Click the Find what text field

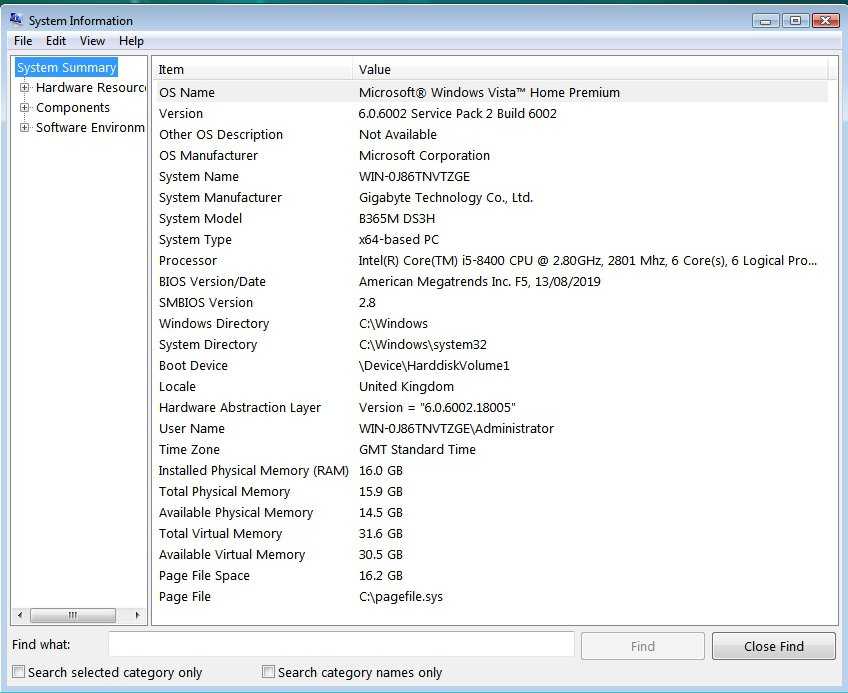point(341,646)
